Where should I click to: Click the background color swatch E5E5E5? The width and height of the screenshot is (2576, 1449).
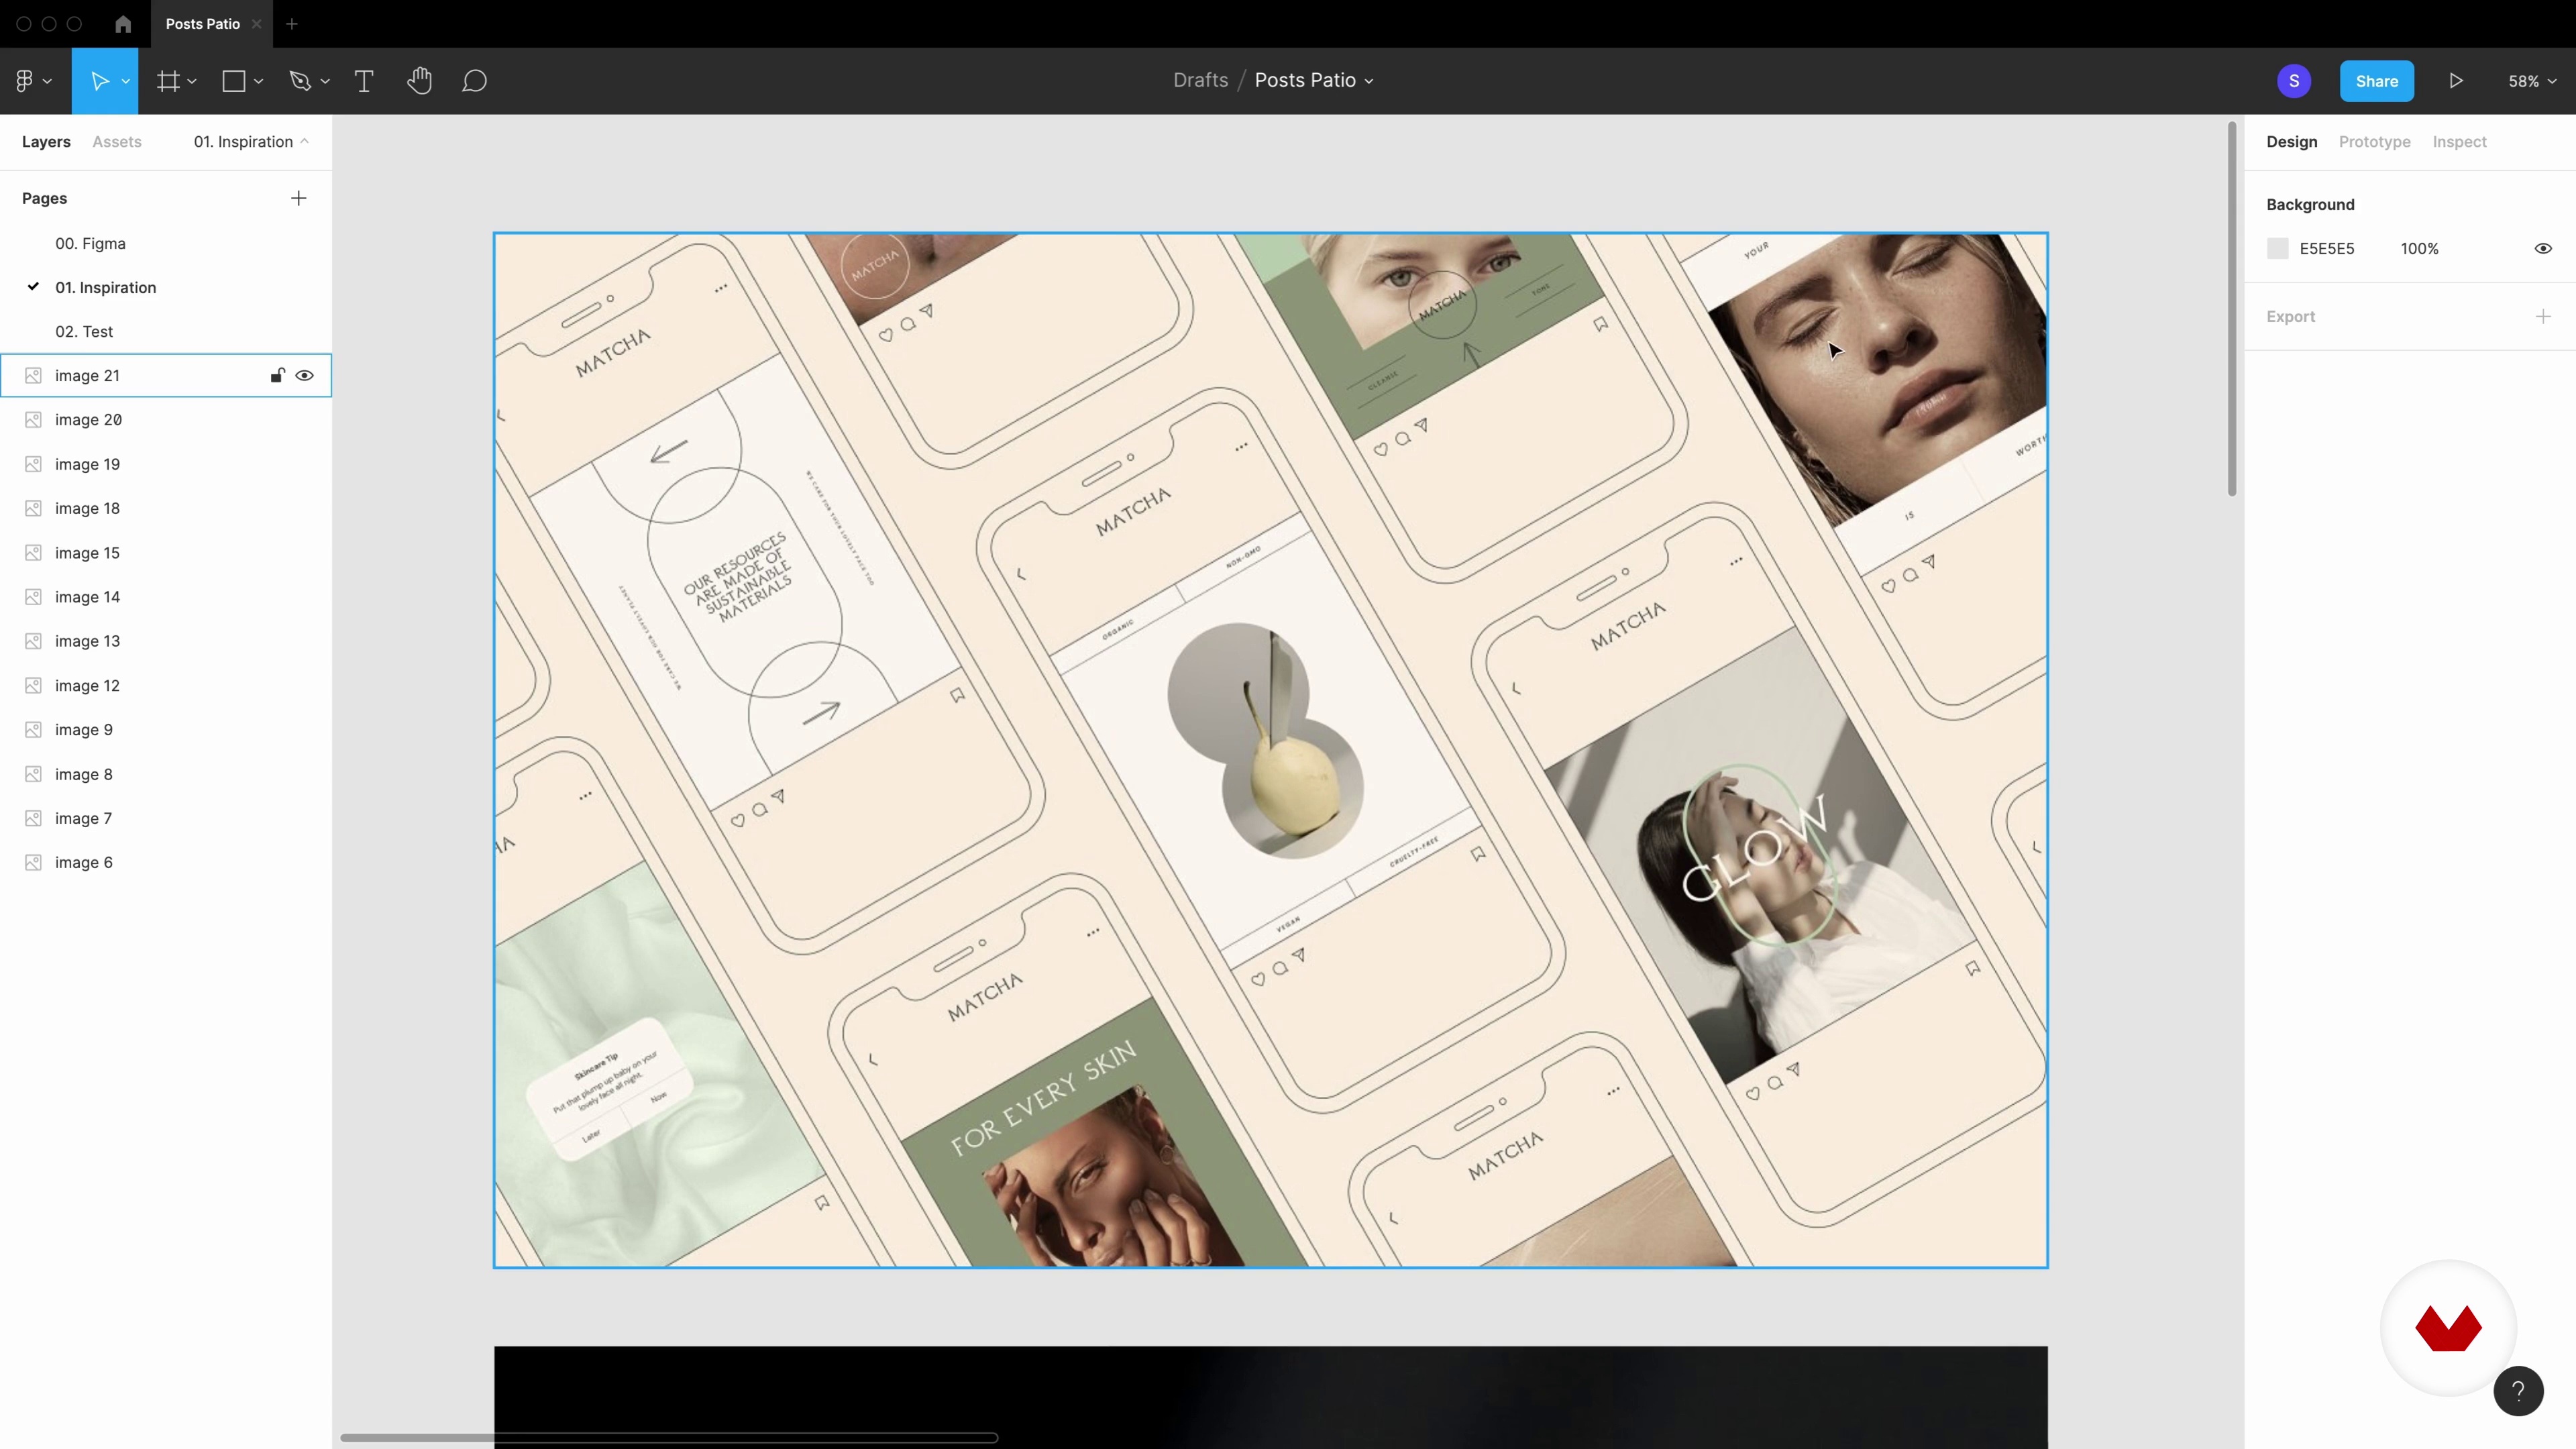click(x=2277, y=249)
